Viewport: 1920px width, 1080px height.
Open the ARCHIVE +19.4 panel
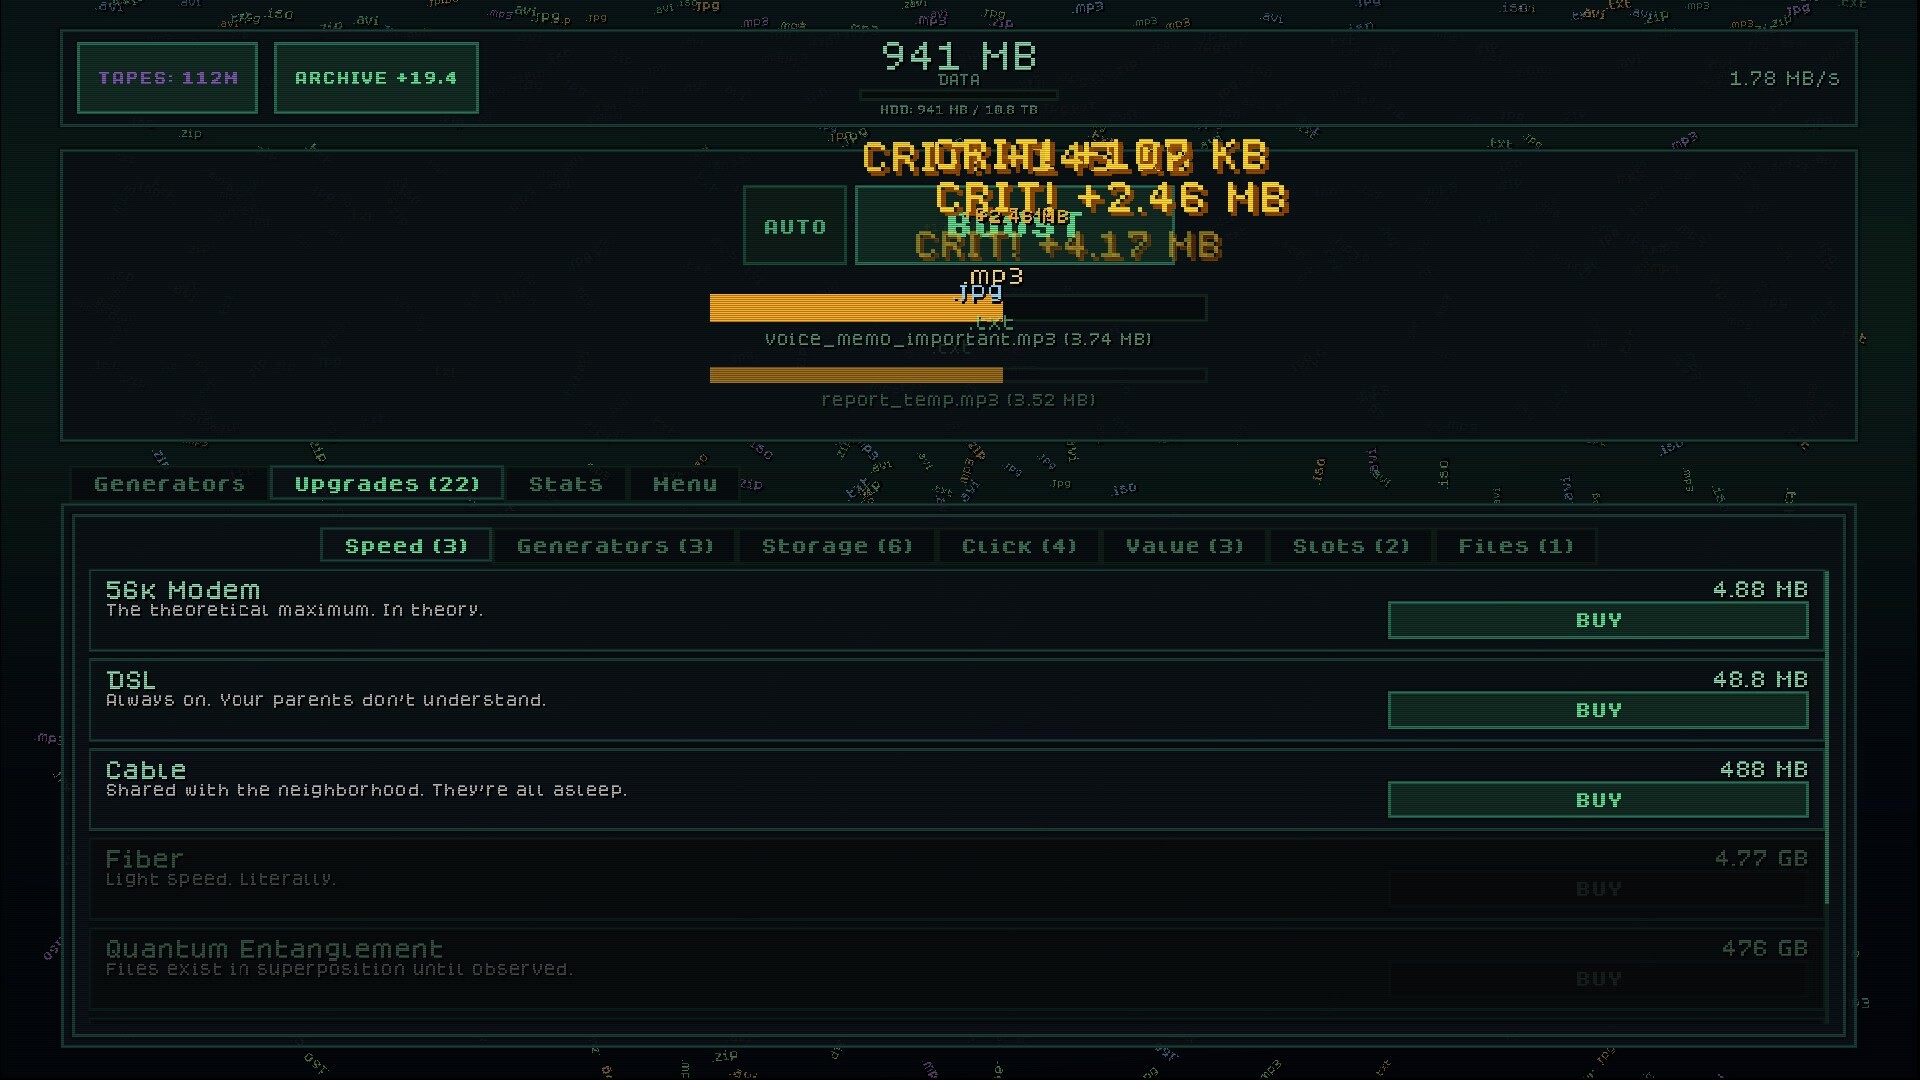click(x=376, y=77)
